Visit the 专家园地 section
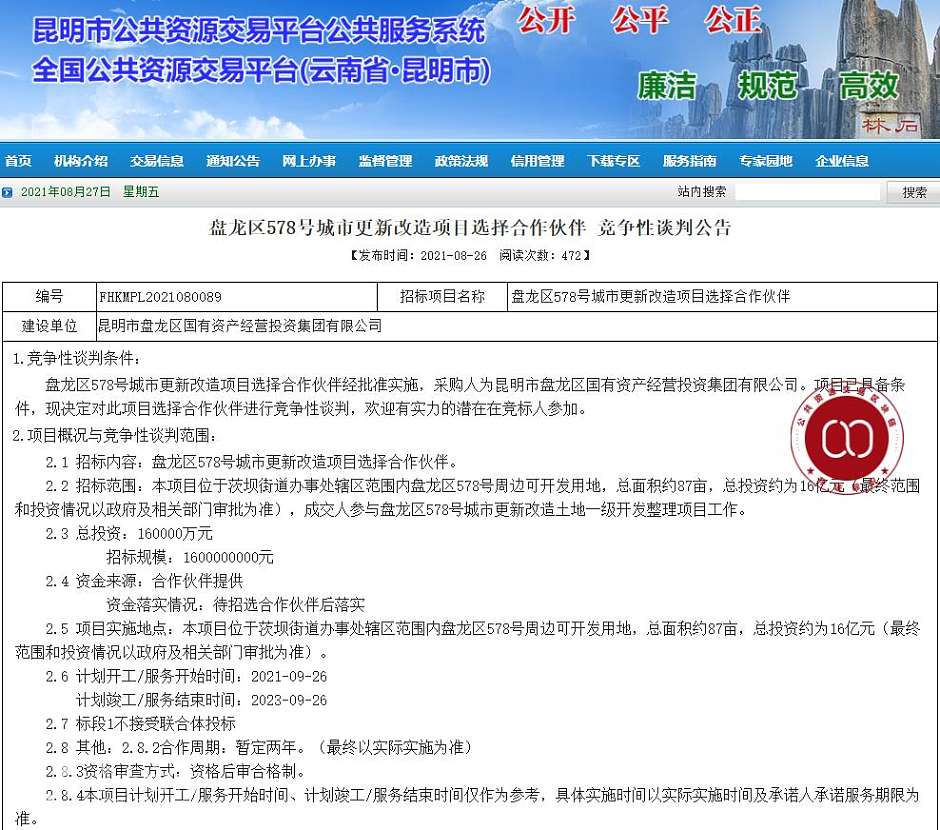Image resolution: width=940 pixels, height=830 pixels. (x=765, y=161)
